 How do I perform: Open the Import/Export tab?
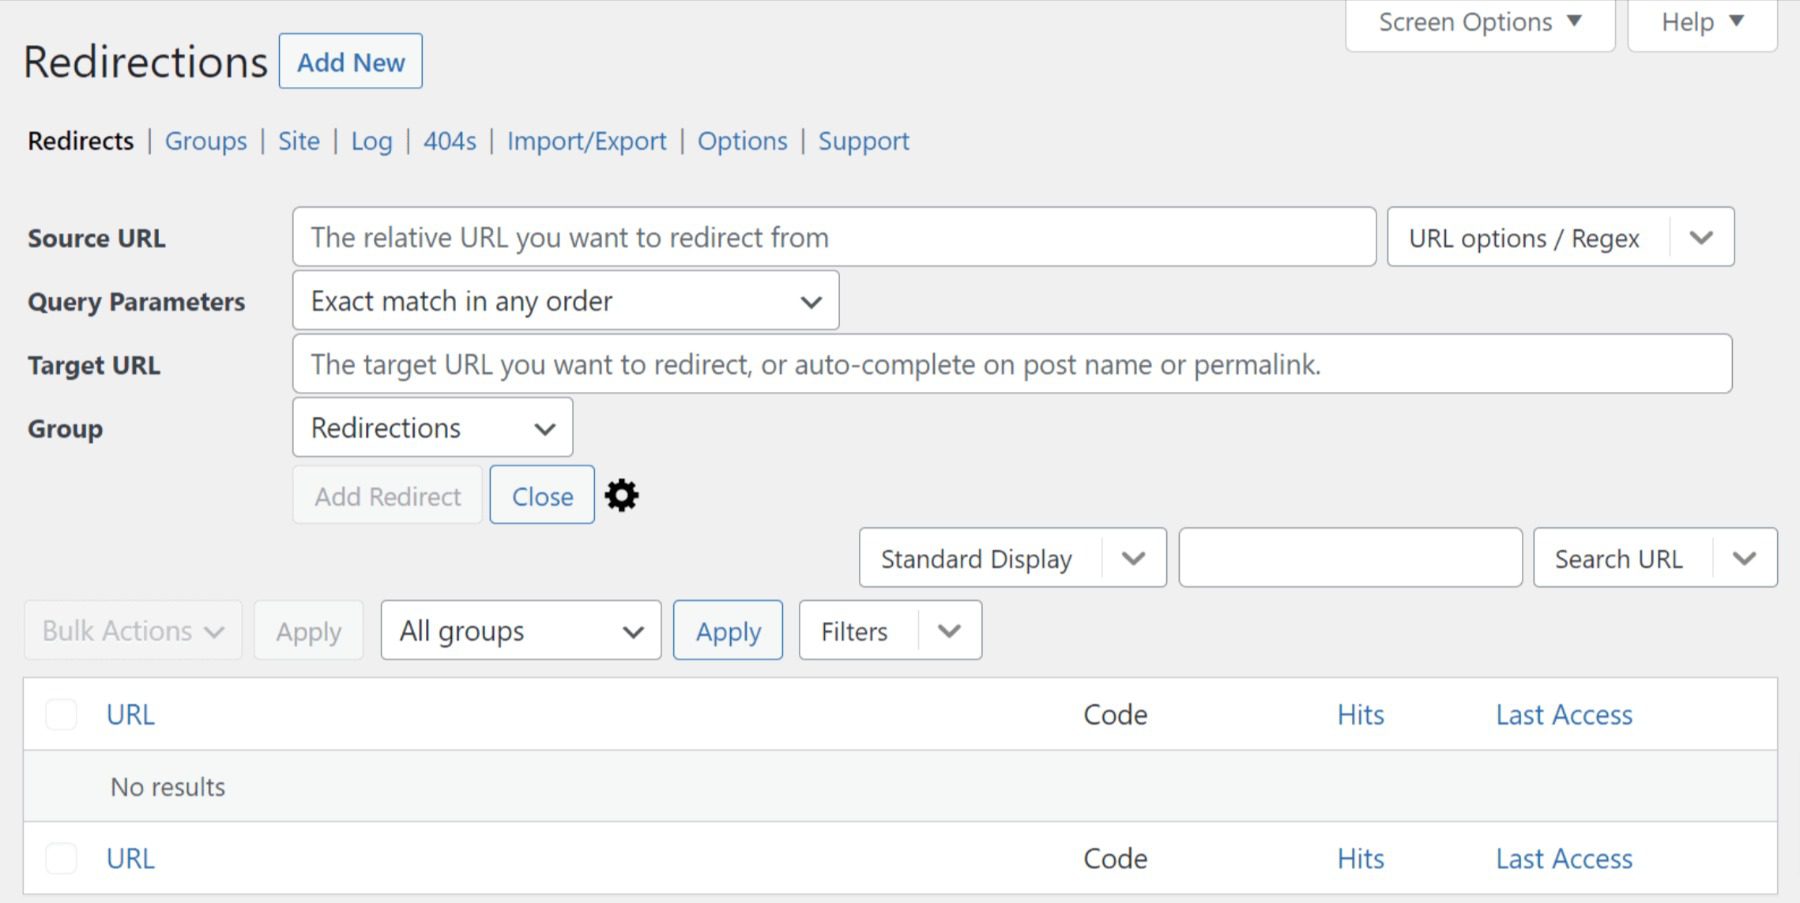(x=586, y=141)
